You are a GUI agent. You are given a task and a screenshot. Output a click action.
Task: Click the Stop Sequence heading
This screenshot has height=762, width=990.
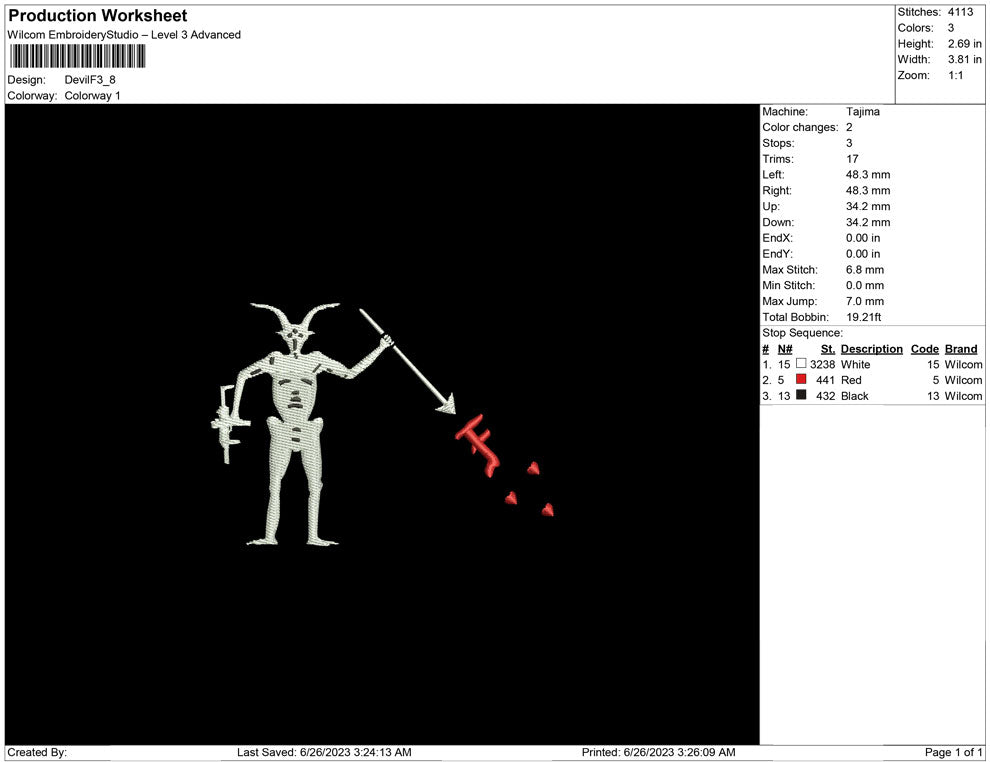point(802,333)
